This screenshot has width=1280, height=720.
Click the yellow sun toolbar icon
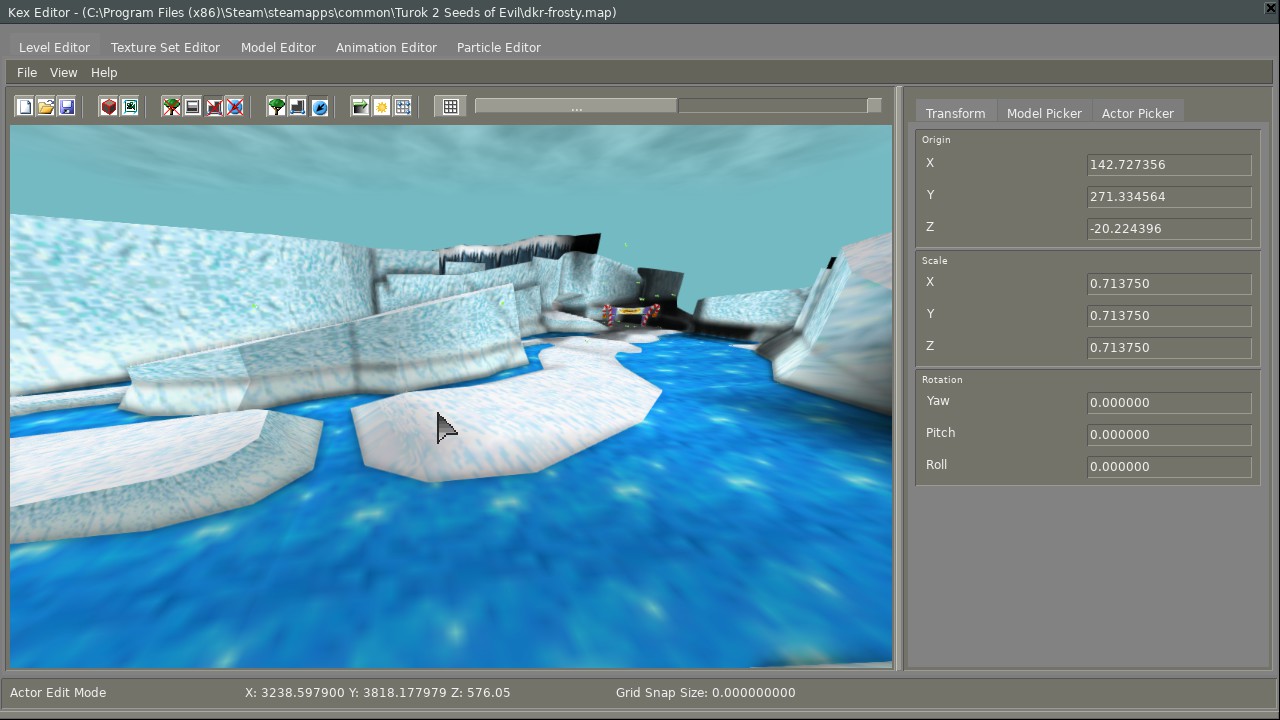381,107
